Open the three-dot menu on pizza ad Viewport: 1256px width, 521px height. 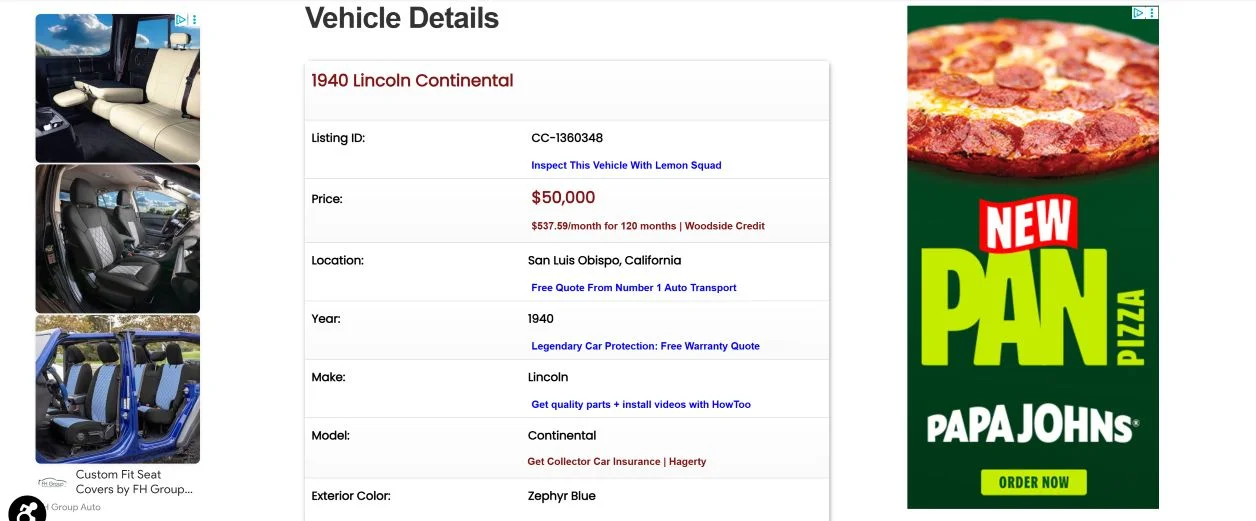tap(1152, 13)
